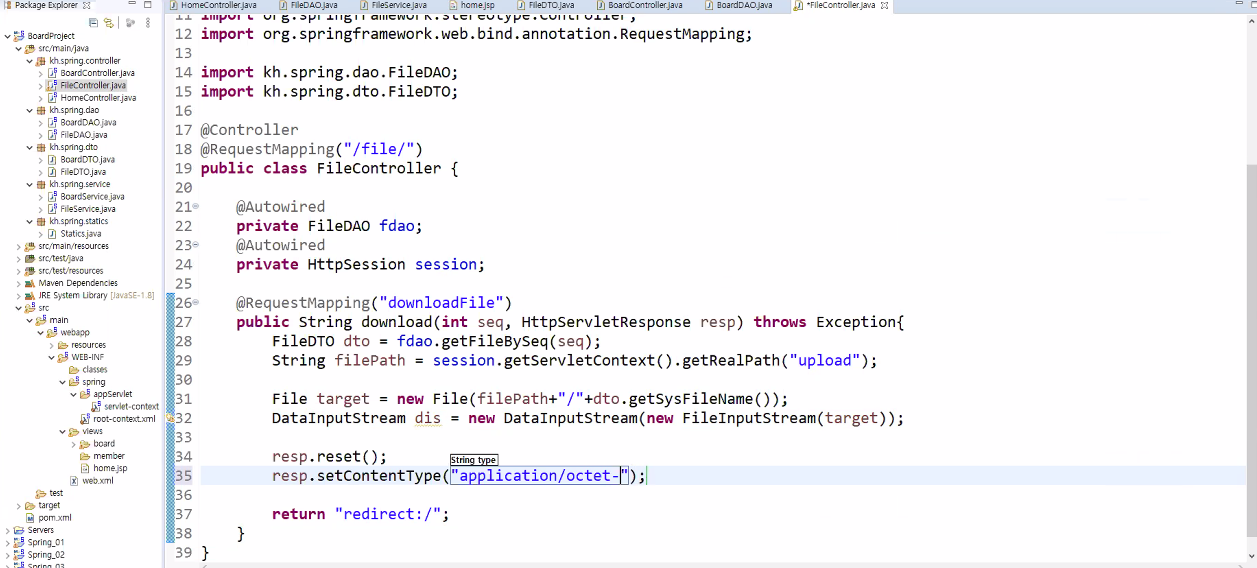Collapse All in Package Explorer toolbar
Image resolution: width=1257 pixels, height=568 pixels.
coord(93,22)
